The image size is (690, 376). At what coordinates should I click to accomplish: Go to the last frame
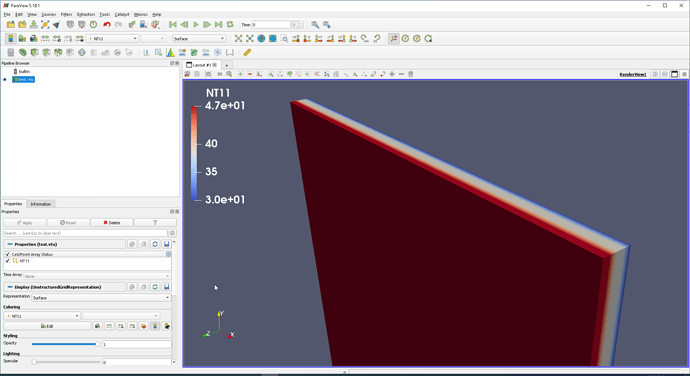click(219, 25)
